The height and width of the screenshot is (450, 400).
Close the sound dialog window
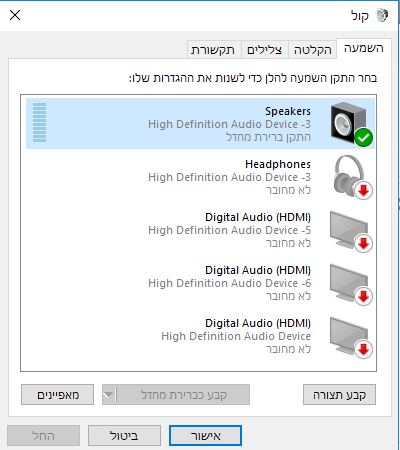point(15,15)
